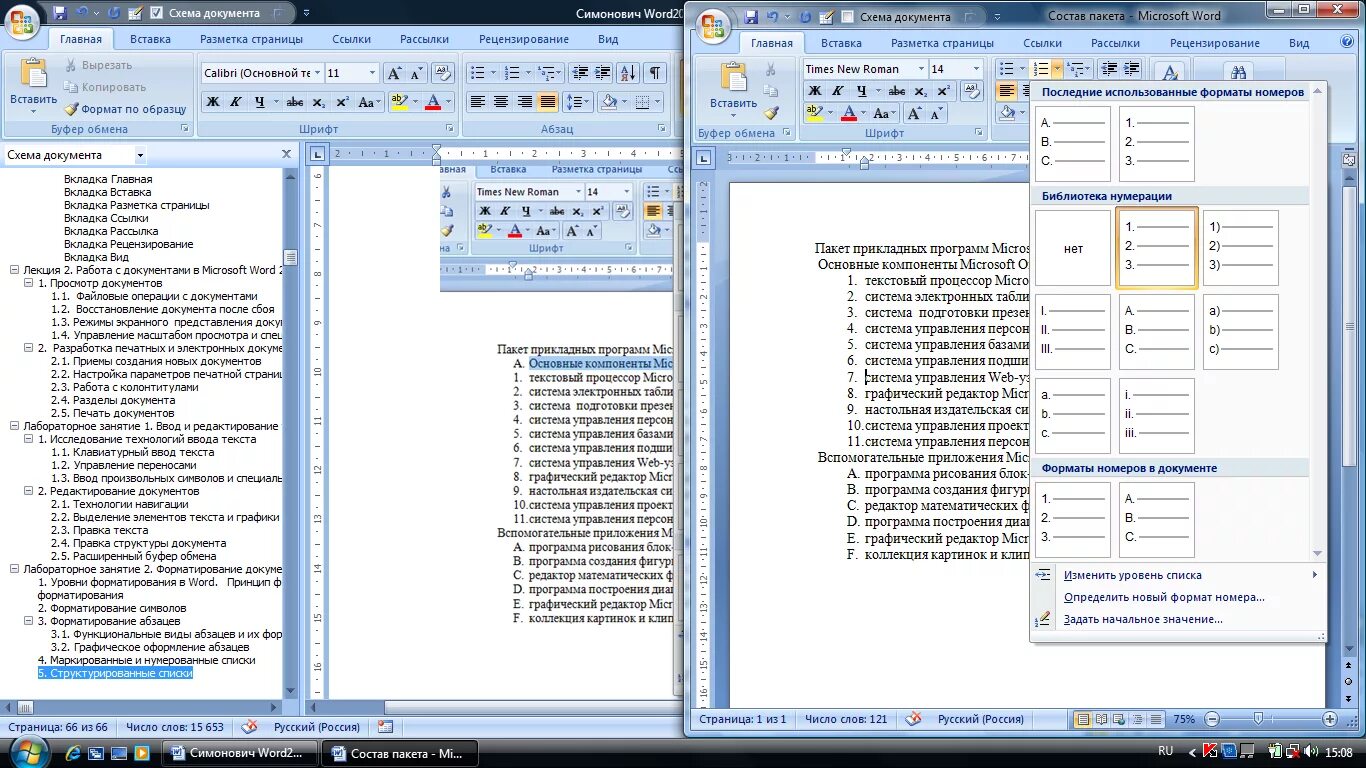Screen dimensions: 1366x768
Task: Click multilevel list icon in Состав пакета window
Action: [1075, 69]
